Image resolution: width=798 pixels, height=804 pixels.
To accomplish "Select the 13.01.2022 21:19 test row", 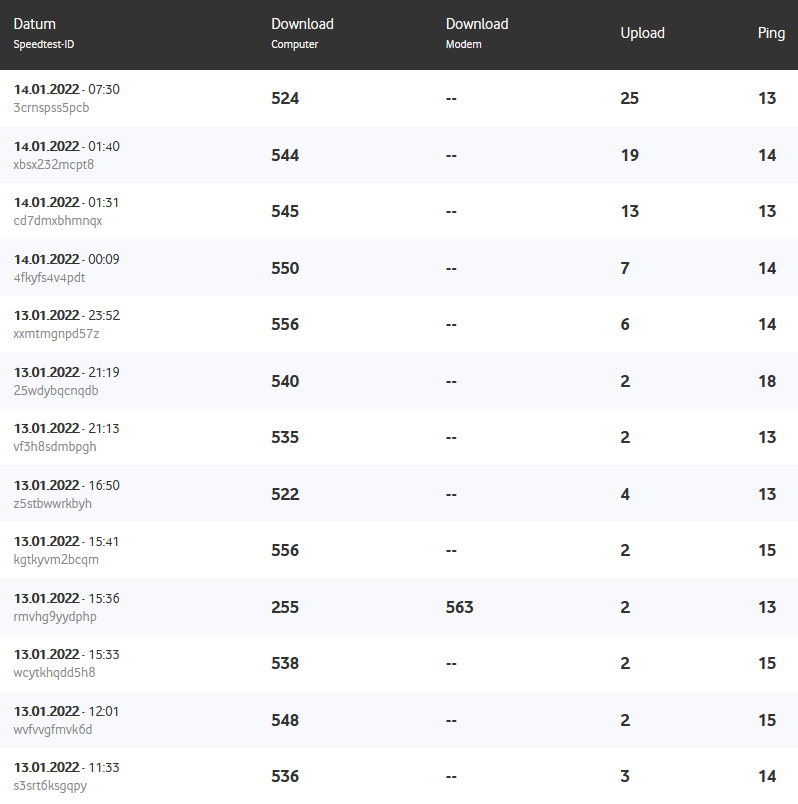I will coord(66,372).
